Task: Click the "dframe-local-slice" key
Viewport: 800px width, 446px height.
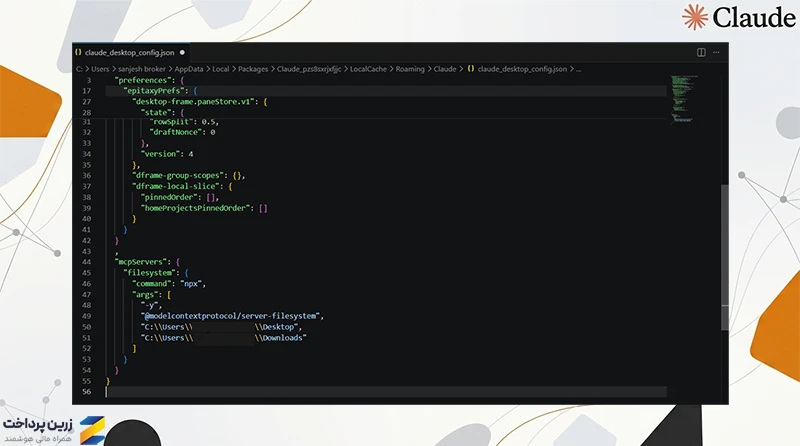Action: (177, 186)
